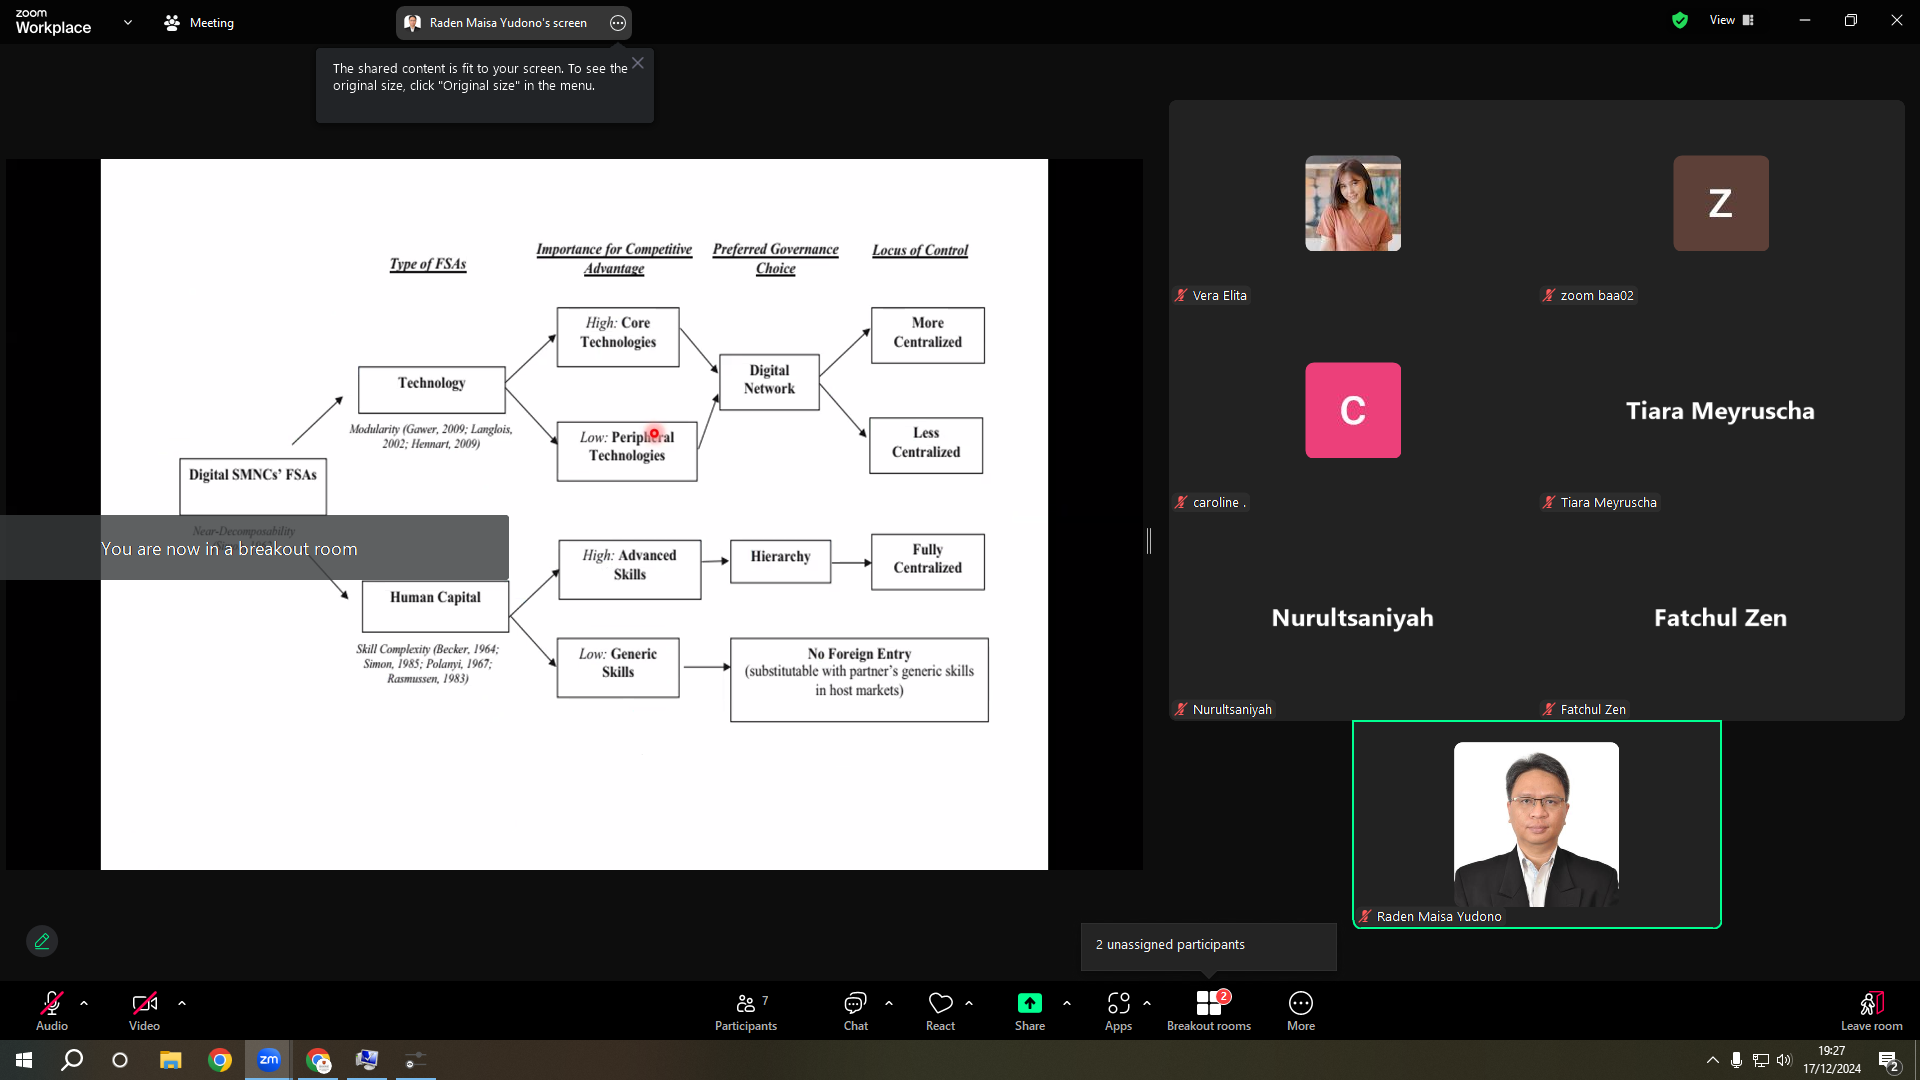
Task: Click the Technology box in slide
Action: 431,390
